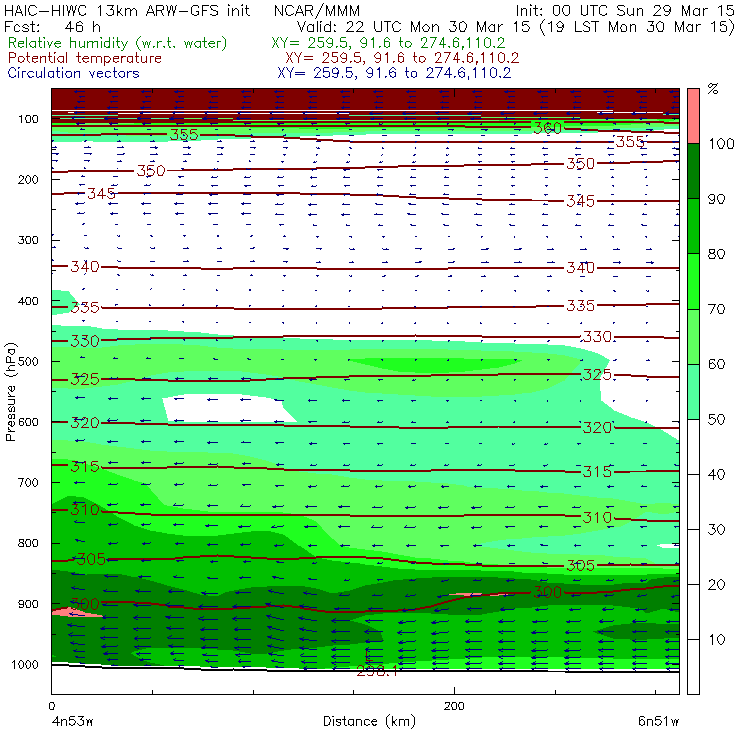Choose the bright green colorbar segment between 70 and 80
This screenshot has width=740, height=740.
pyautogui.click(x=693, y=281)
